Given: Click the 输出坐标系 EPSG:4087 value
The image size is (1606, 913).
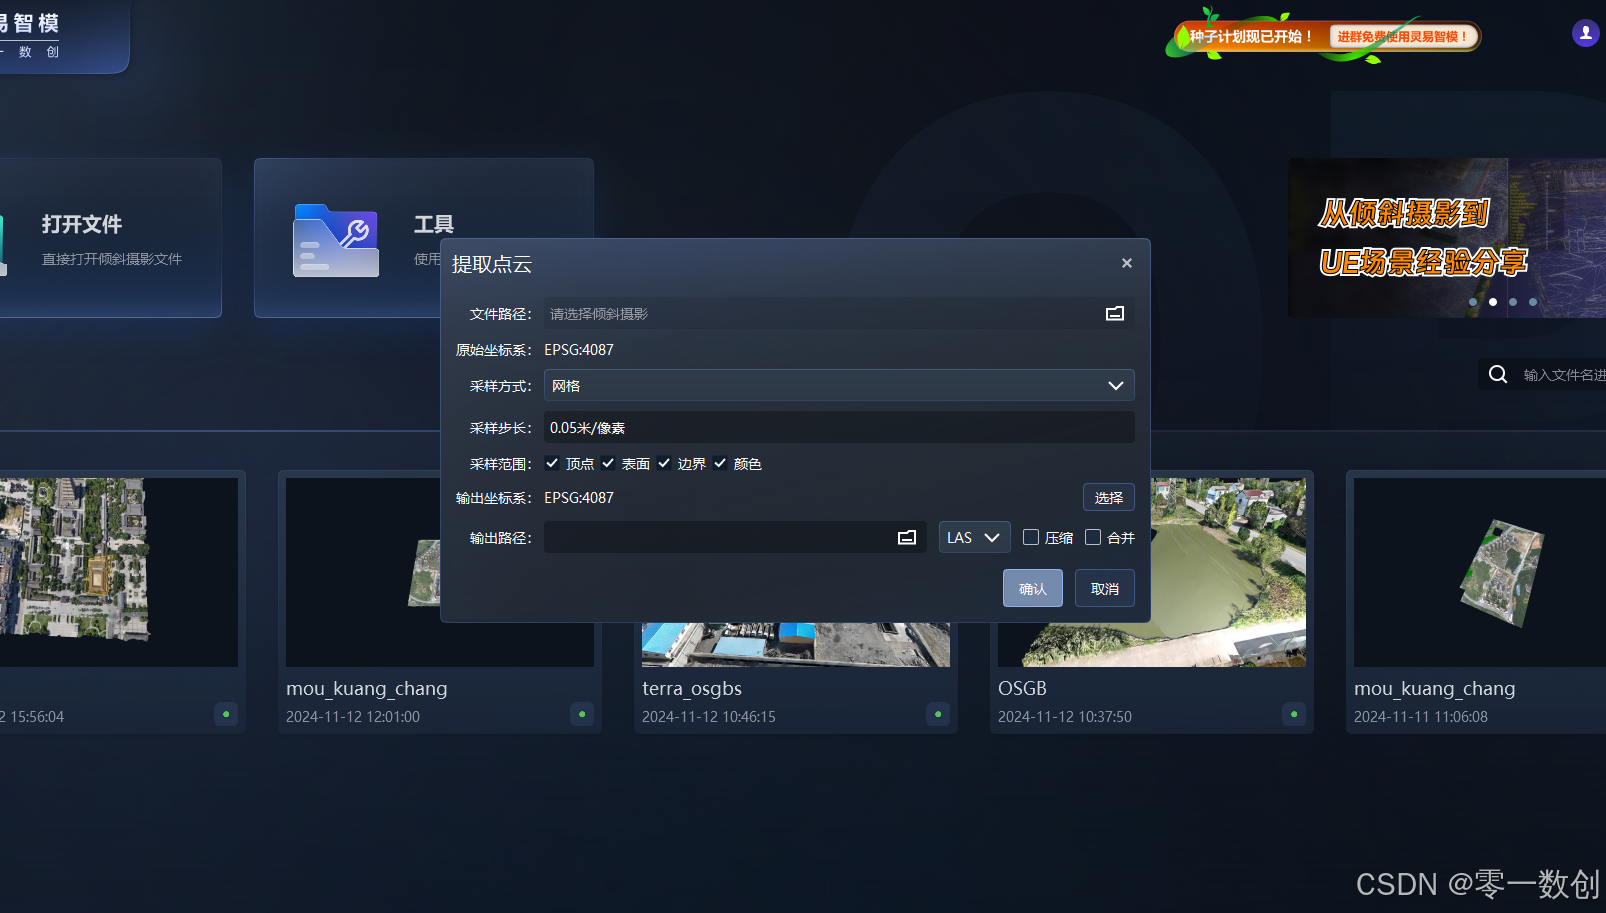Looking at the screenshot, I should (579, 498).
